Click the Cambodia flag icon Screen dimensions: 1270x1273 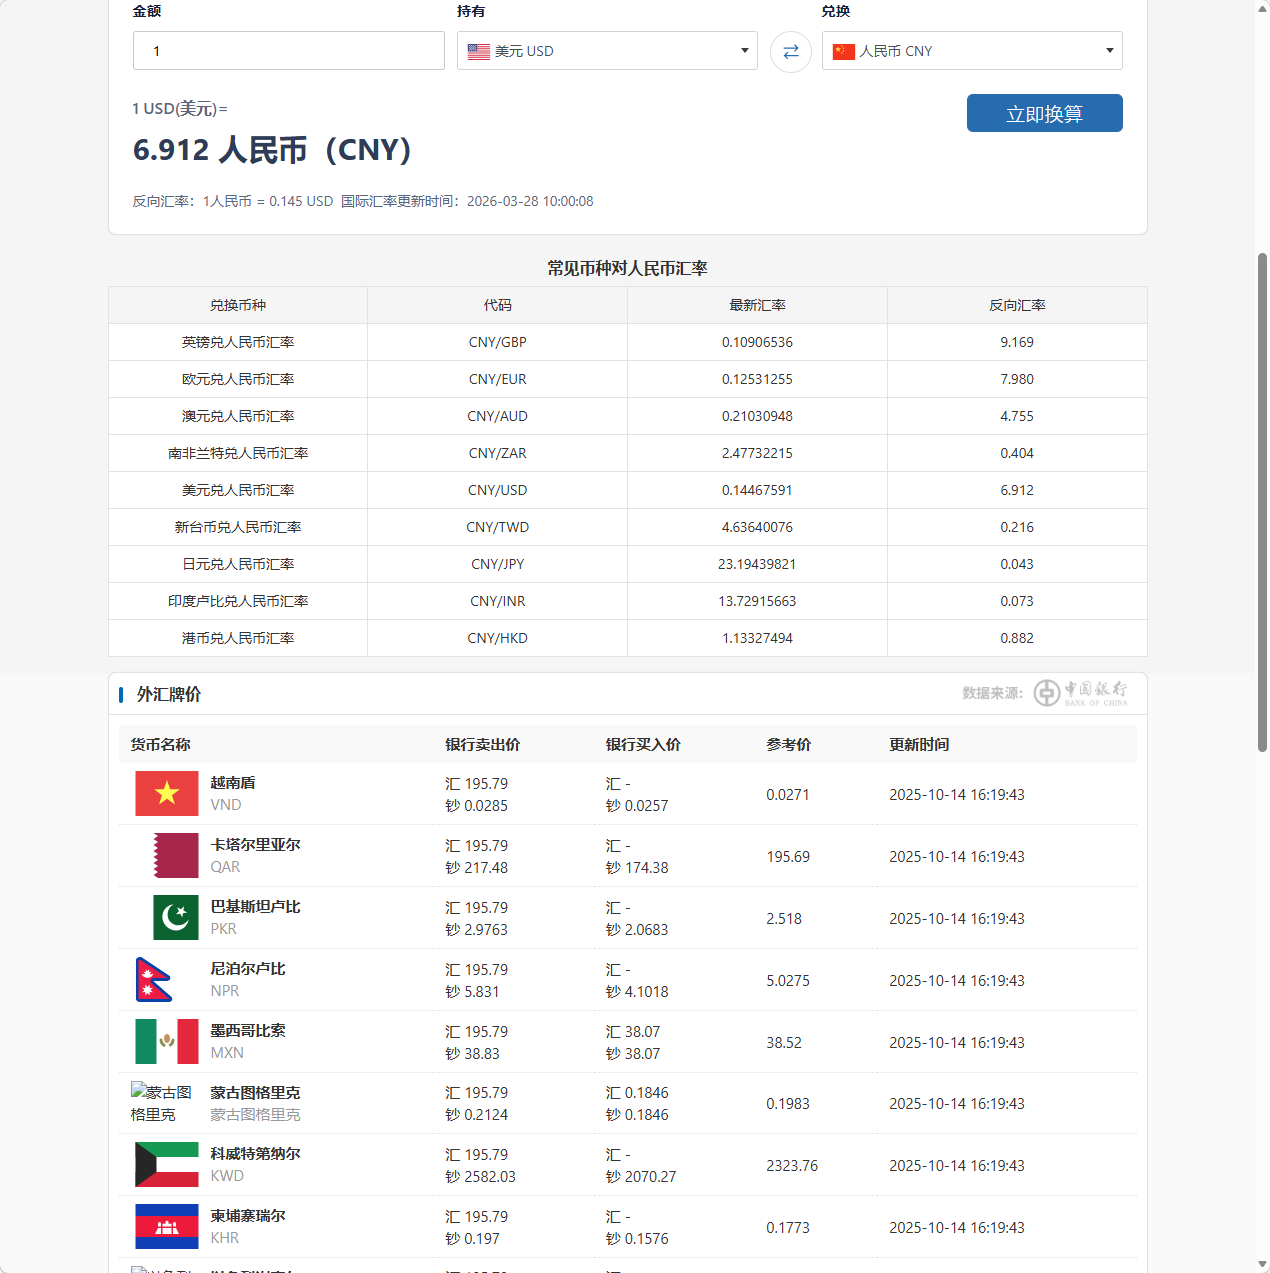167,1227
